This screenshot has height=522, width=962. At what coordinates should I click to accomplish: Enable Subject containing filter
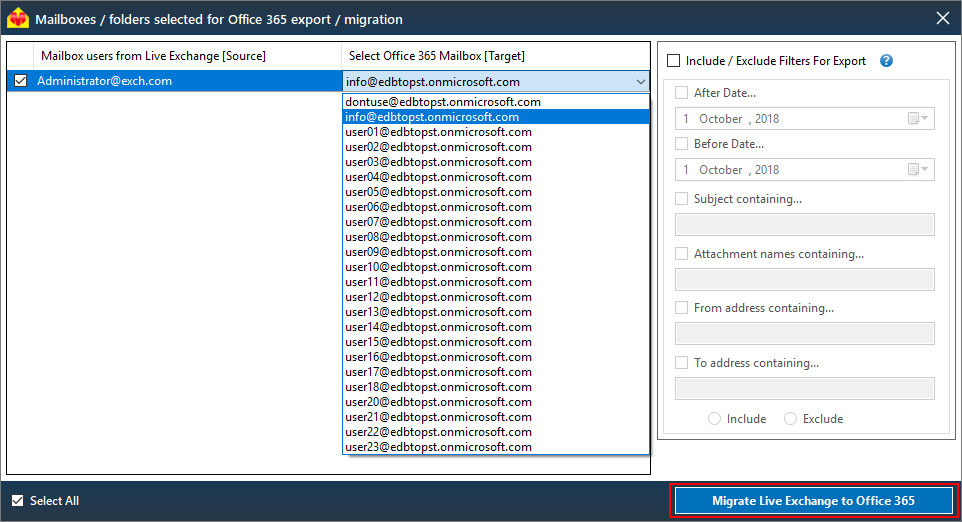(x=681, y=199)
